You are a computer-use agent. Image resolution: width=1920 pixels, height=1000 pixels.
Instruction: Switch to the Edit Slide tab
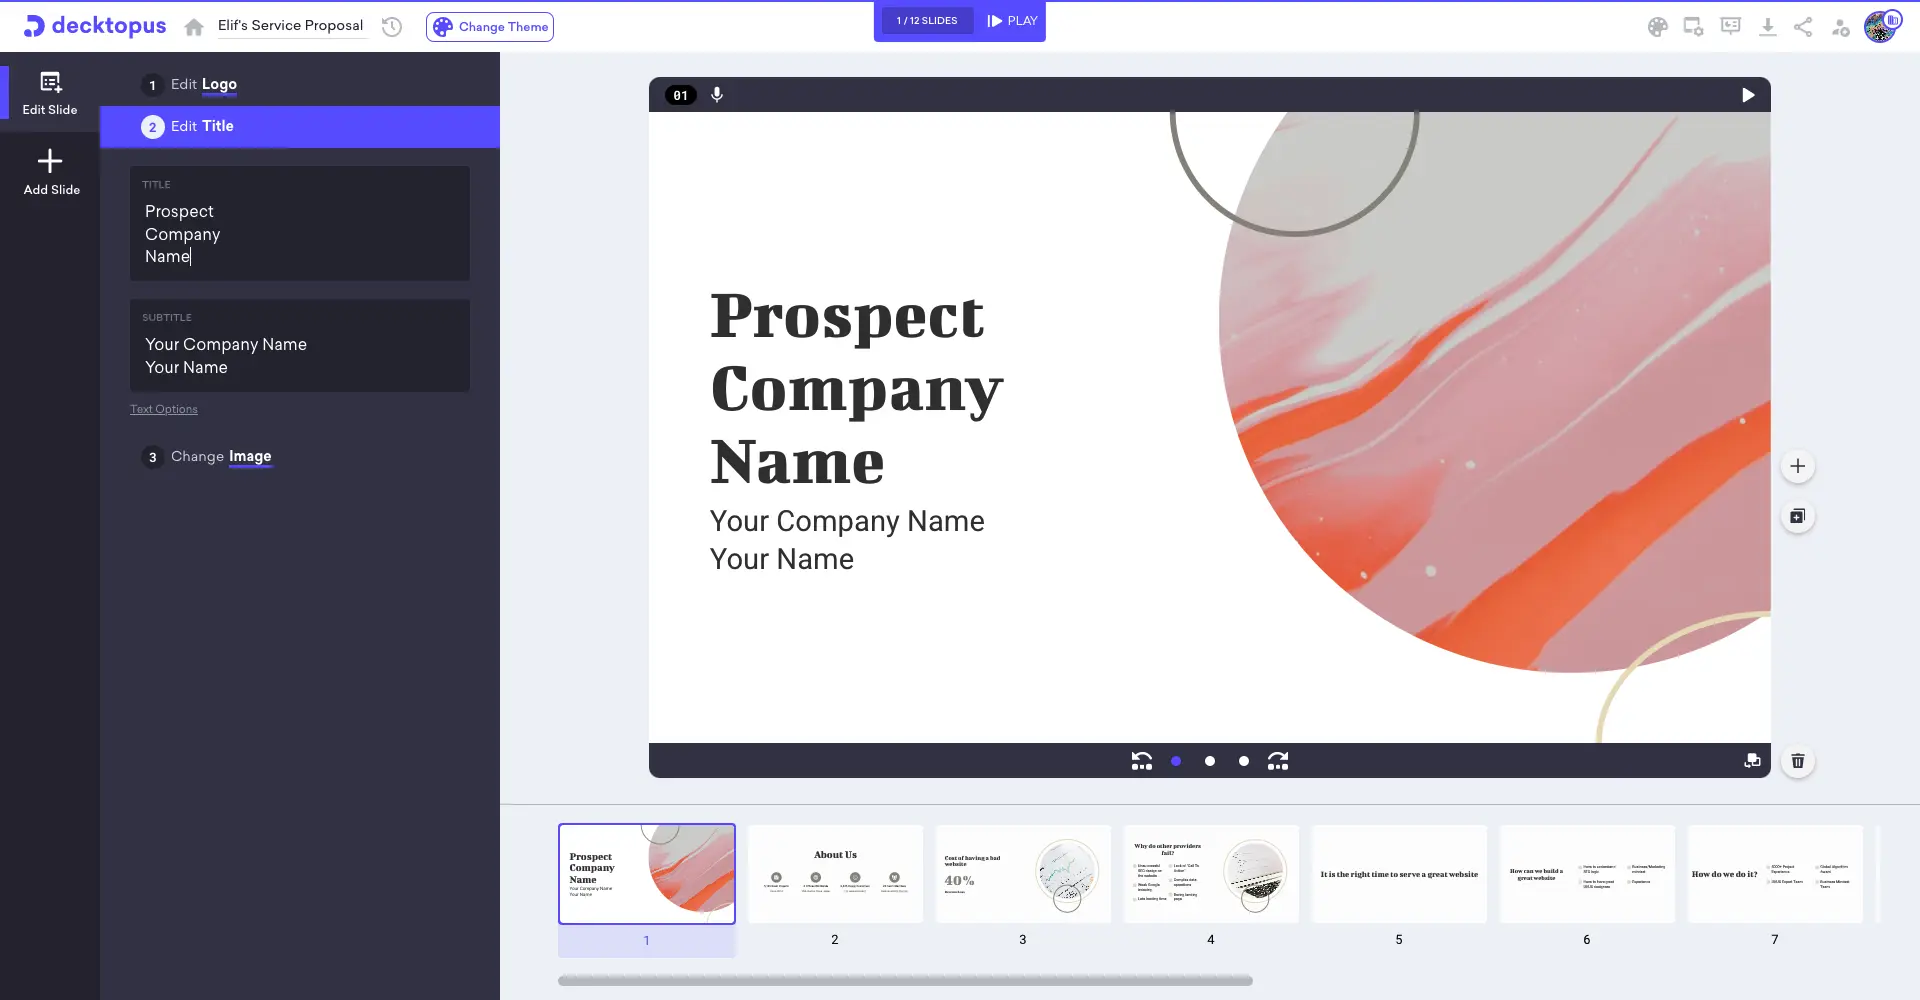click(49, 92)
